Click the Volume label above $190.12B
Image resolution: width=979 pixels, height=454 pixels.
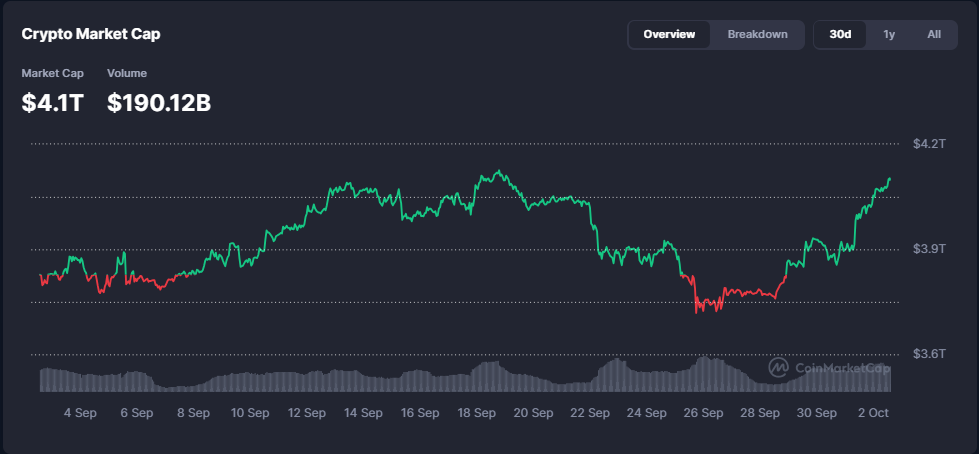point(127,73)
